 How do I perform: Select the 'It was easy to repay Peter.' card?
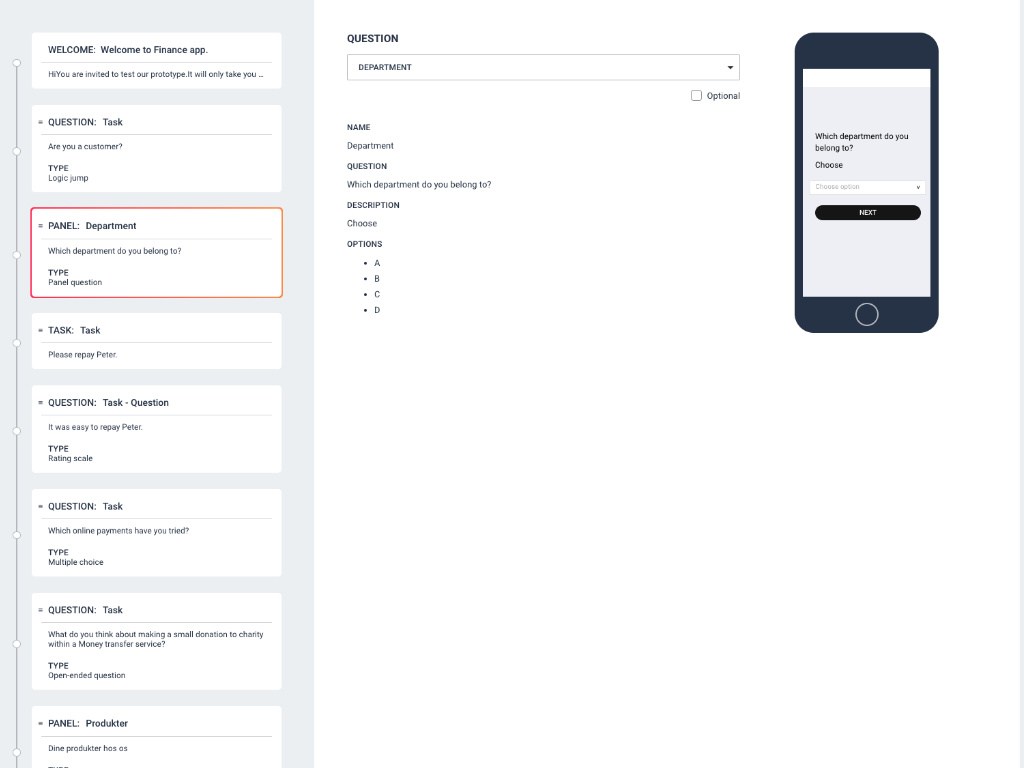(x=157, y=429)
